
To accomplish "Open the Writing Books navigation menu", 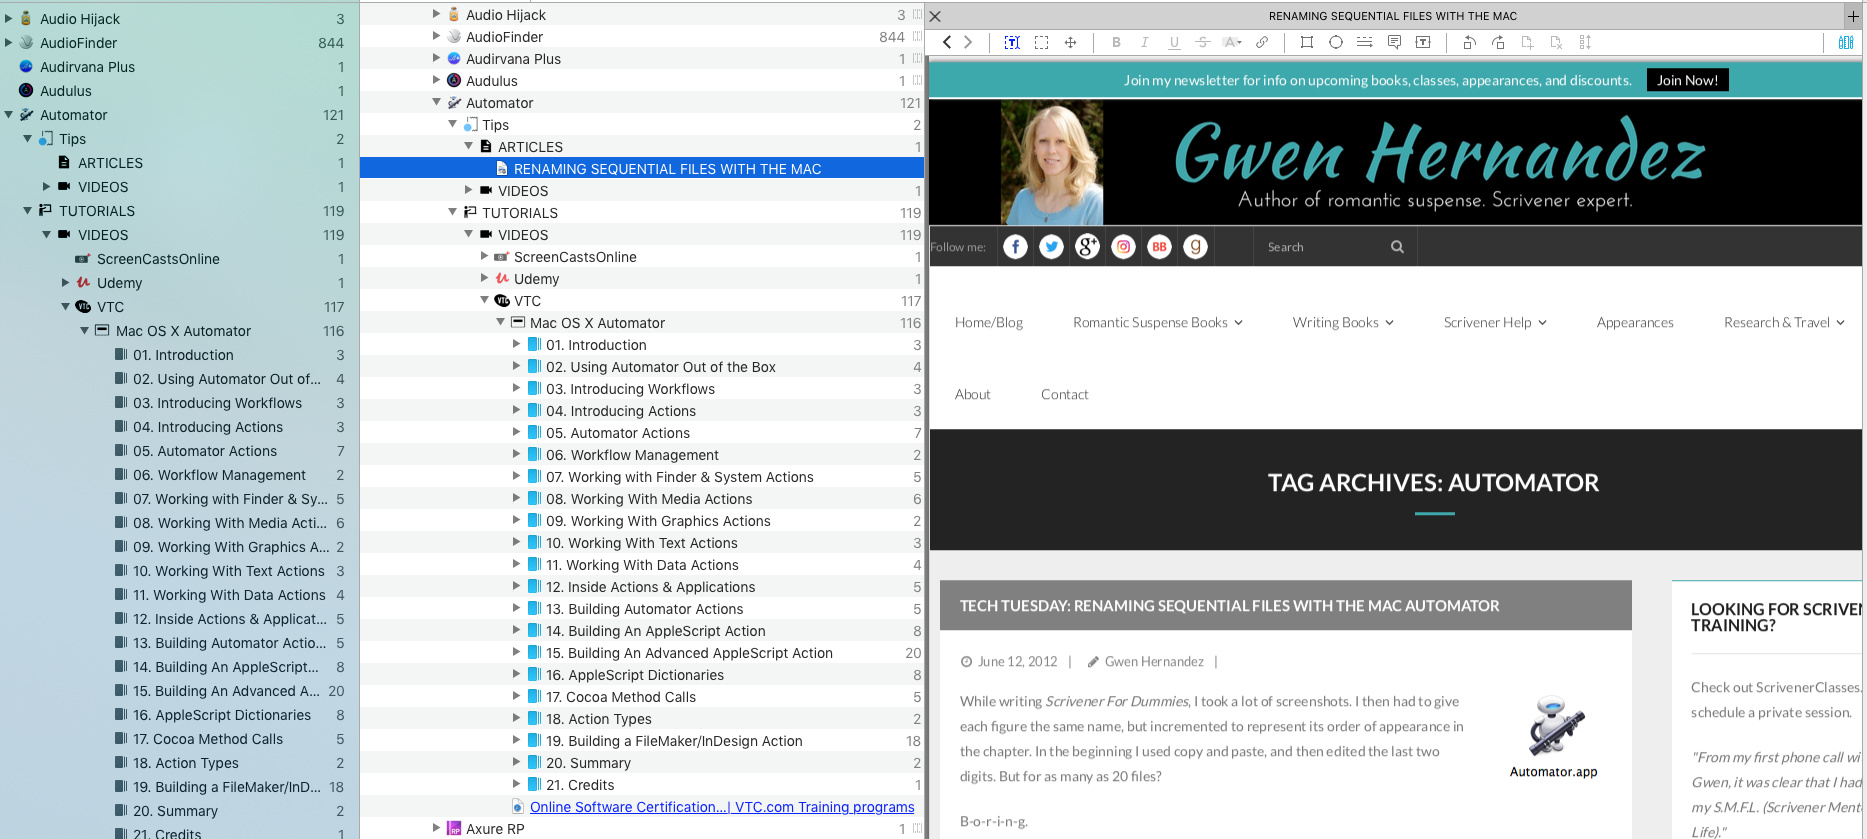I will (1342, 322).
